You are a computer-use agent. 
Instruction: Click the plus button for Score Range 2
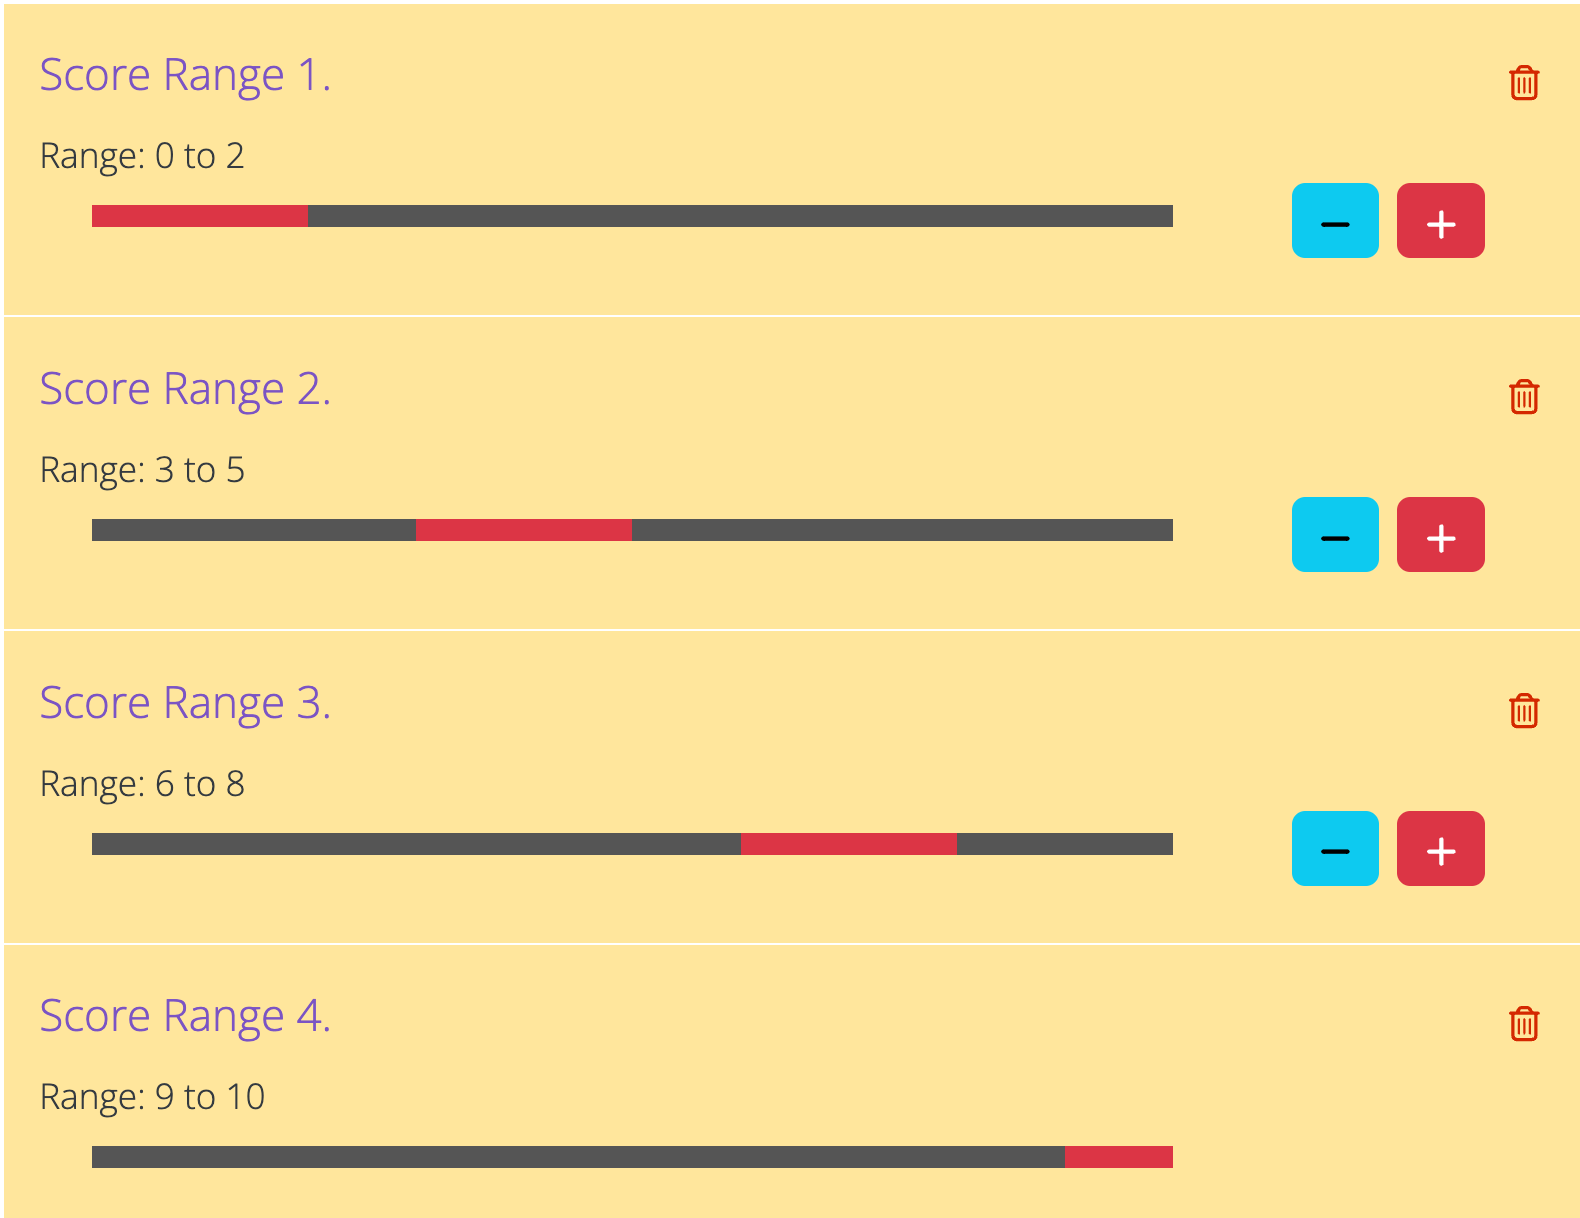1440,535
